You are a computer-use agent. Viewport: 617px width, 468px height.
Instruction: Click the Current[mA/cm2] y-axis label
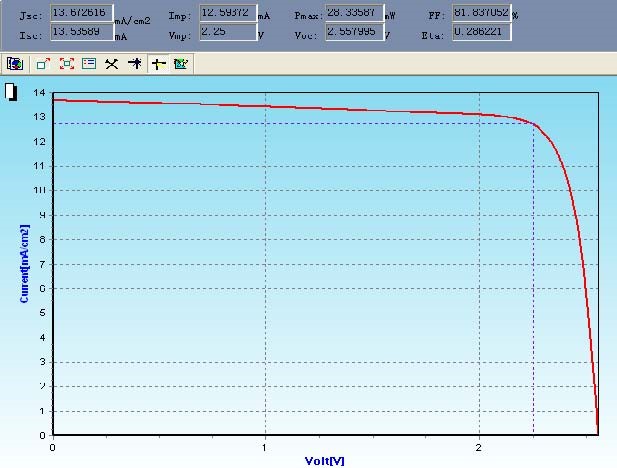coord(24,264)
